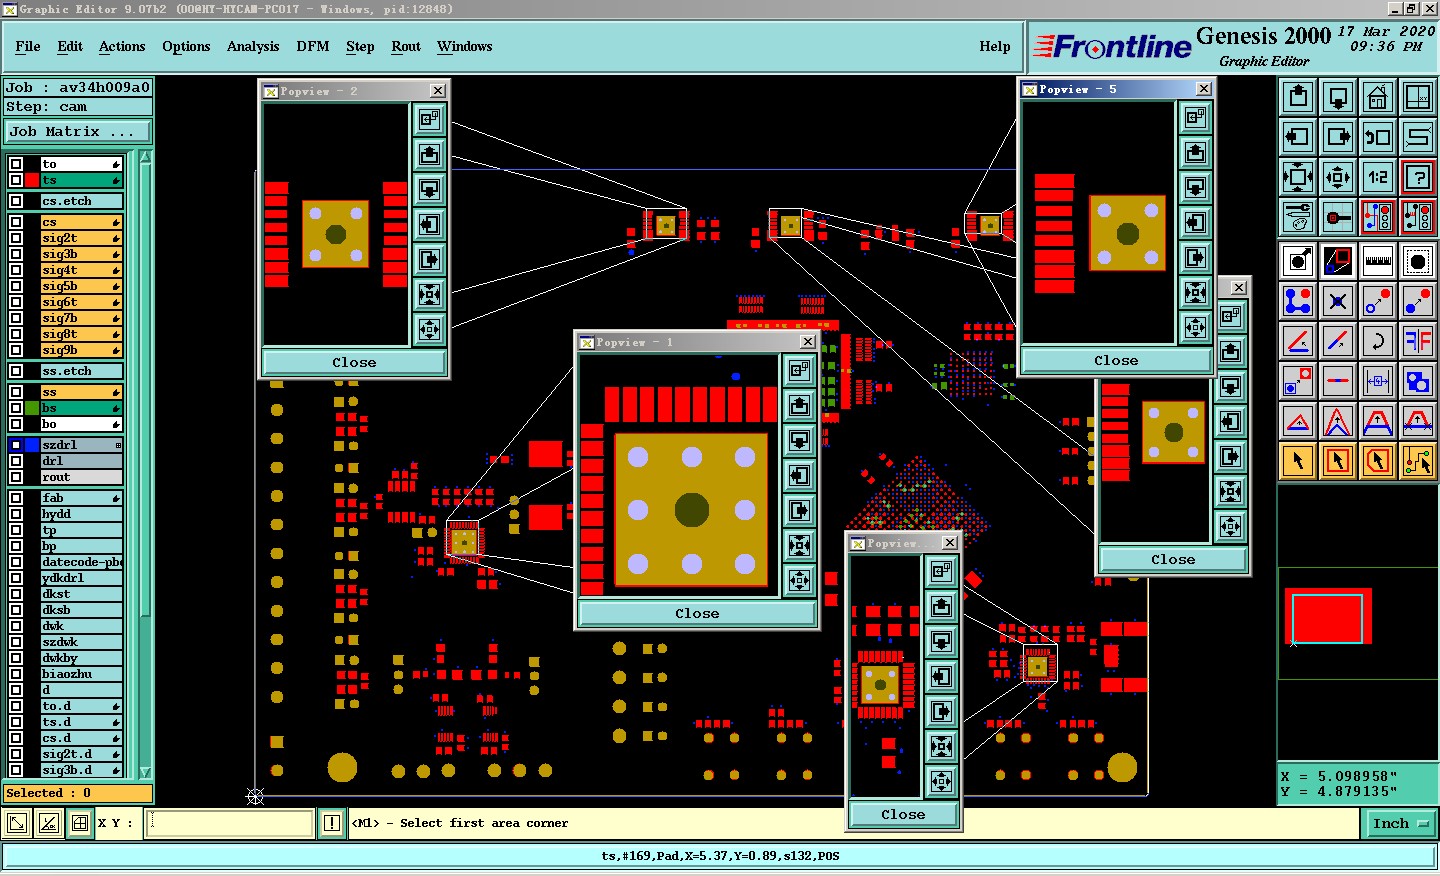Screen dimensions: 1440x876
Task: Toggle the 'ts' layer checkbox
Action: pyautogui.click(x=16, y=180)
